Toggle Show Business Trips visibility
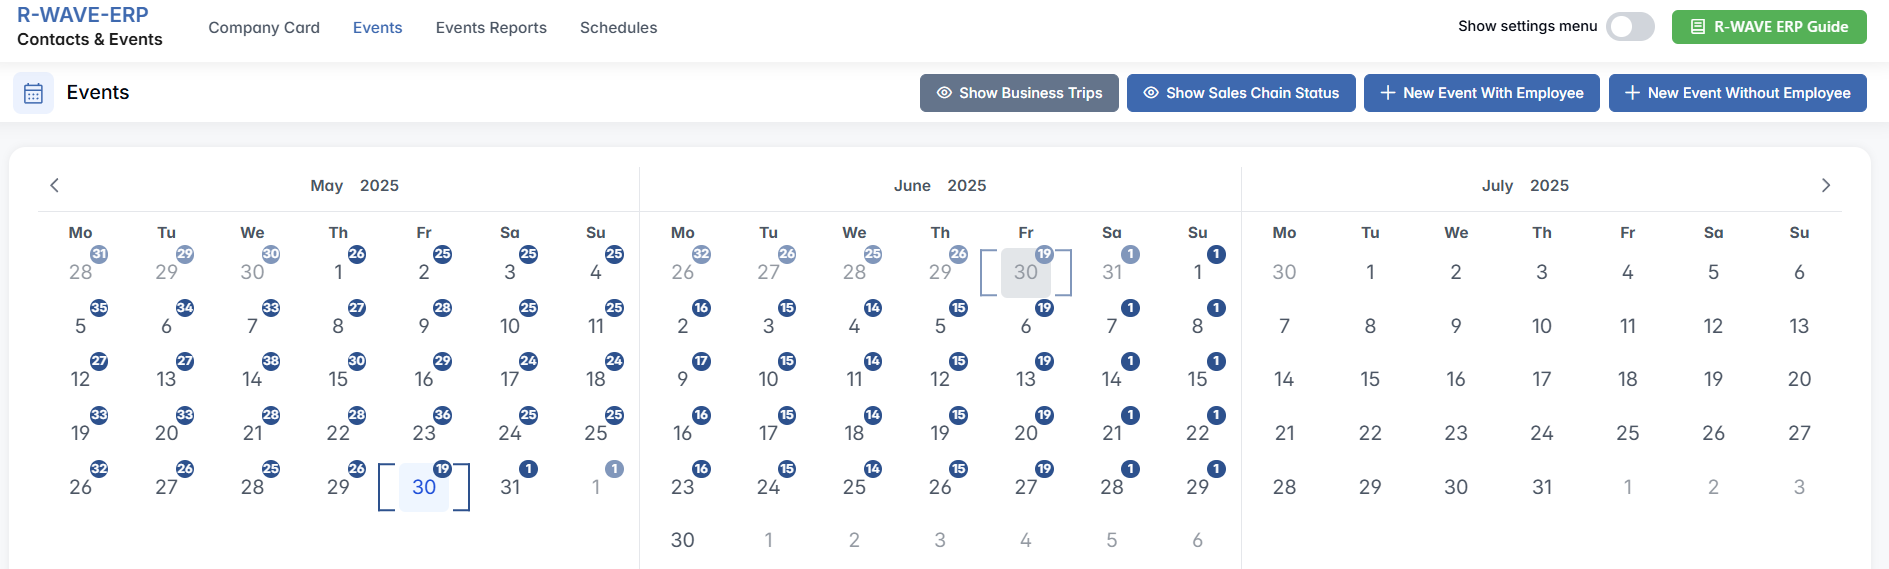Image resolution: width=1889 pixels, height=569 pixels. point(1019,93)
